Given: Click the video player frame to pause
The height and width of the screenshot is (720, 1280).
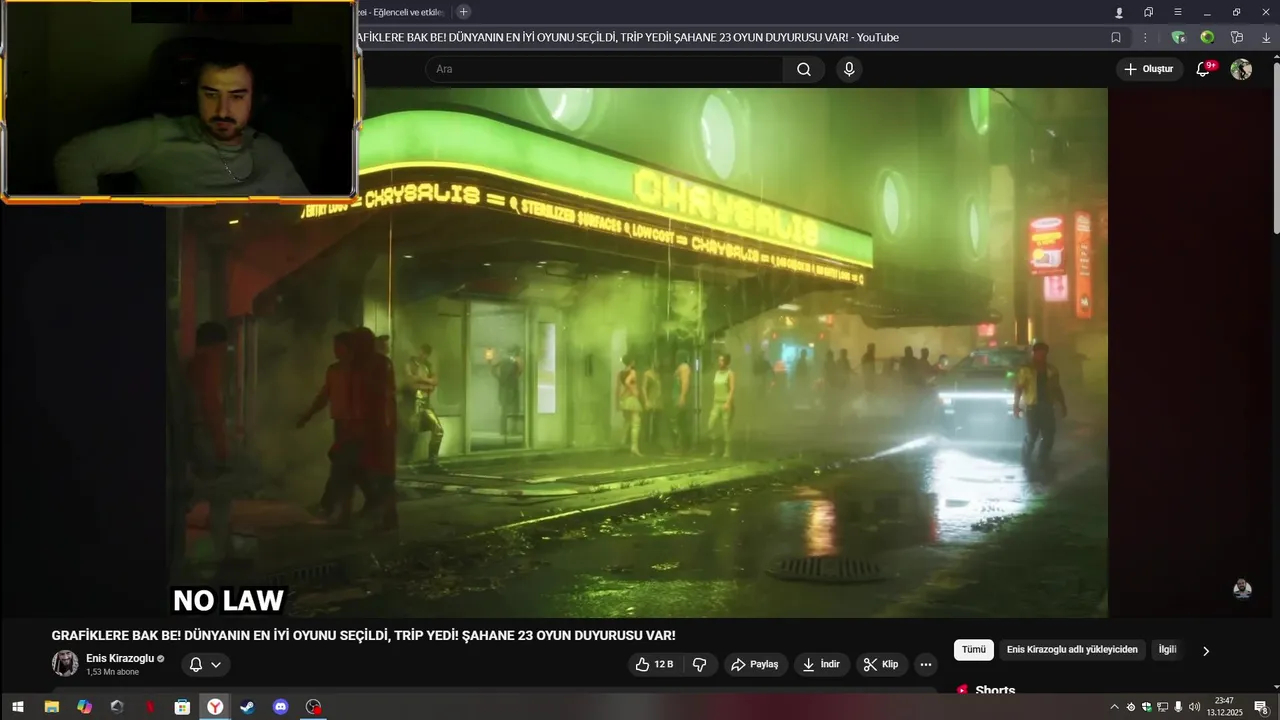Looking at the screenshot, I should tap(637, 352).
